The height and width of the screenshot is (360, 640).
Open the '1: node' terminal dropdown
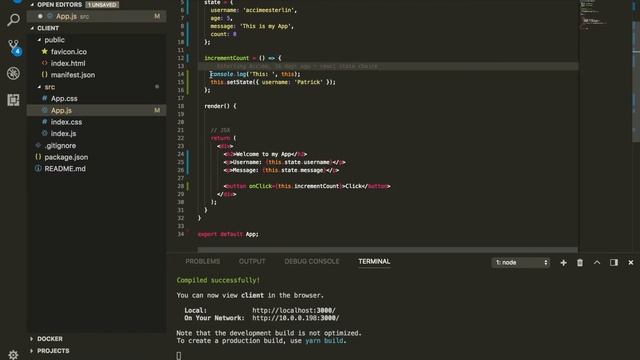pyautogui.click(x=520, y=262)
